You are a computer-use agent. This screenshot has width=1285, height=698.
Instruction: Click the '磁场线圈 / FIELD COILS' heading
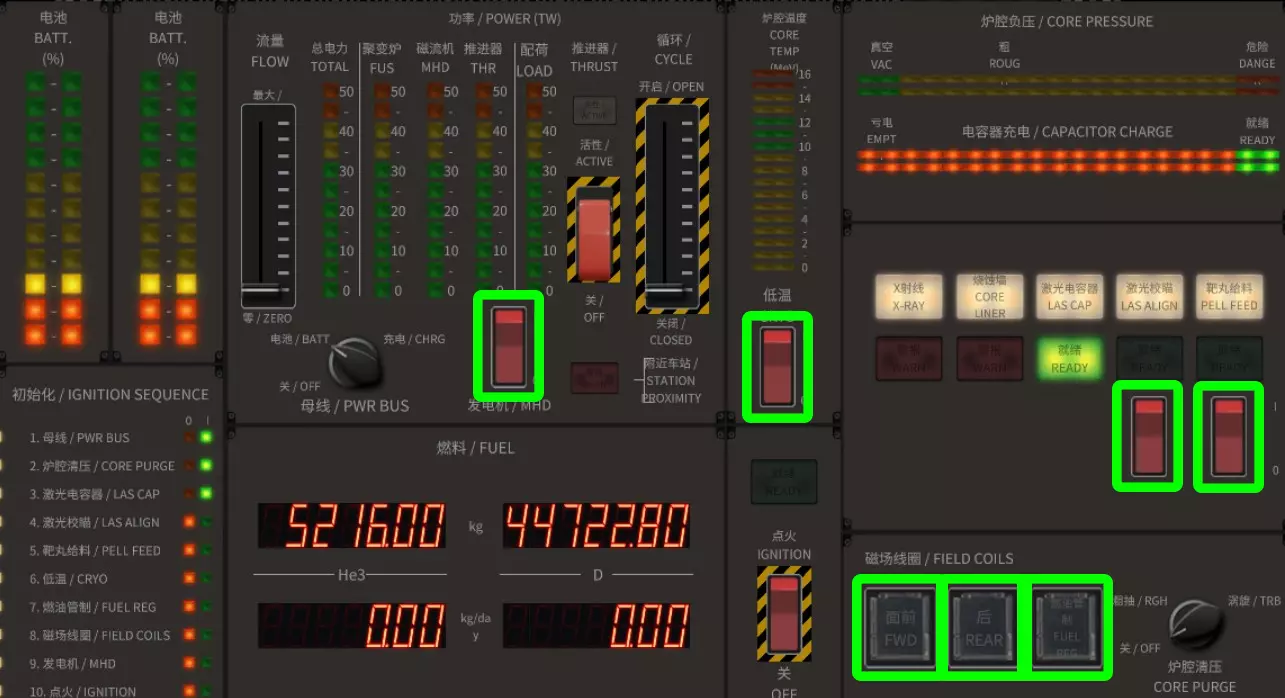tap(939, 558)
